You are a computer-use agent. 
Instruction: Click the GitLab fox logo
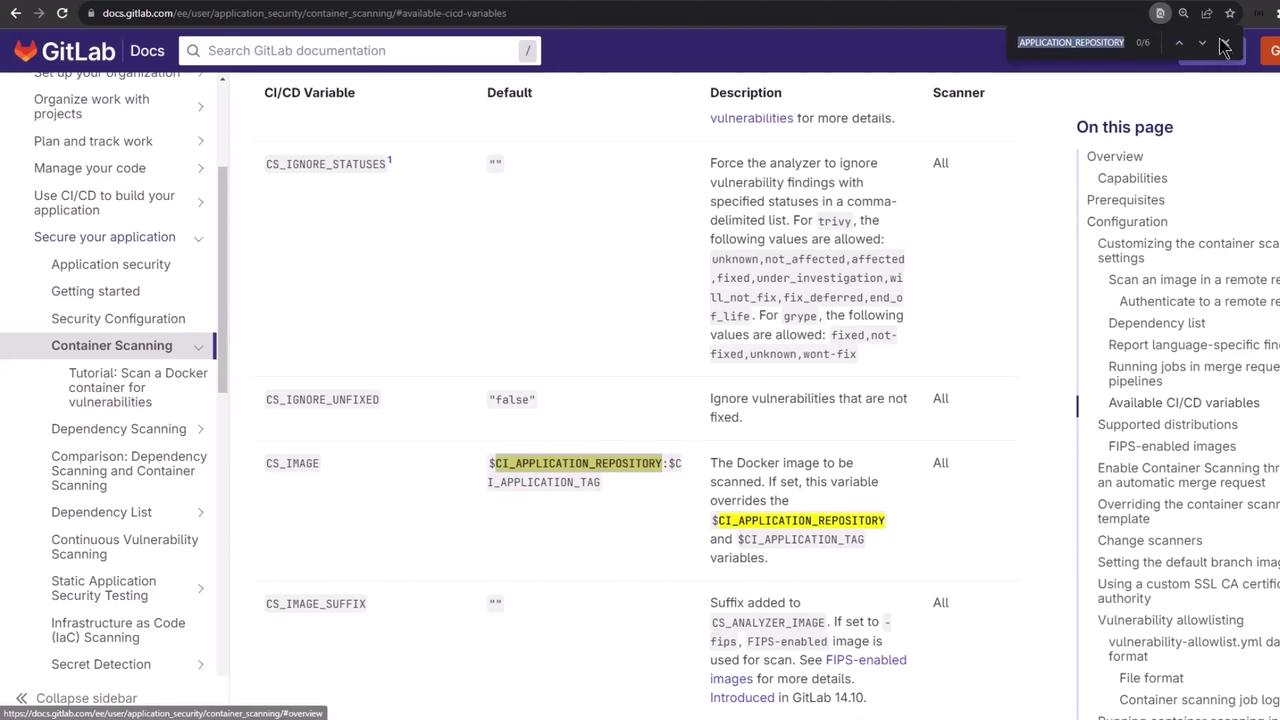click(26, 51)
